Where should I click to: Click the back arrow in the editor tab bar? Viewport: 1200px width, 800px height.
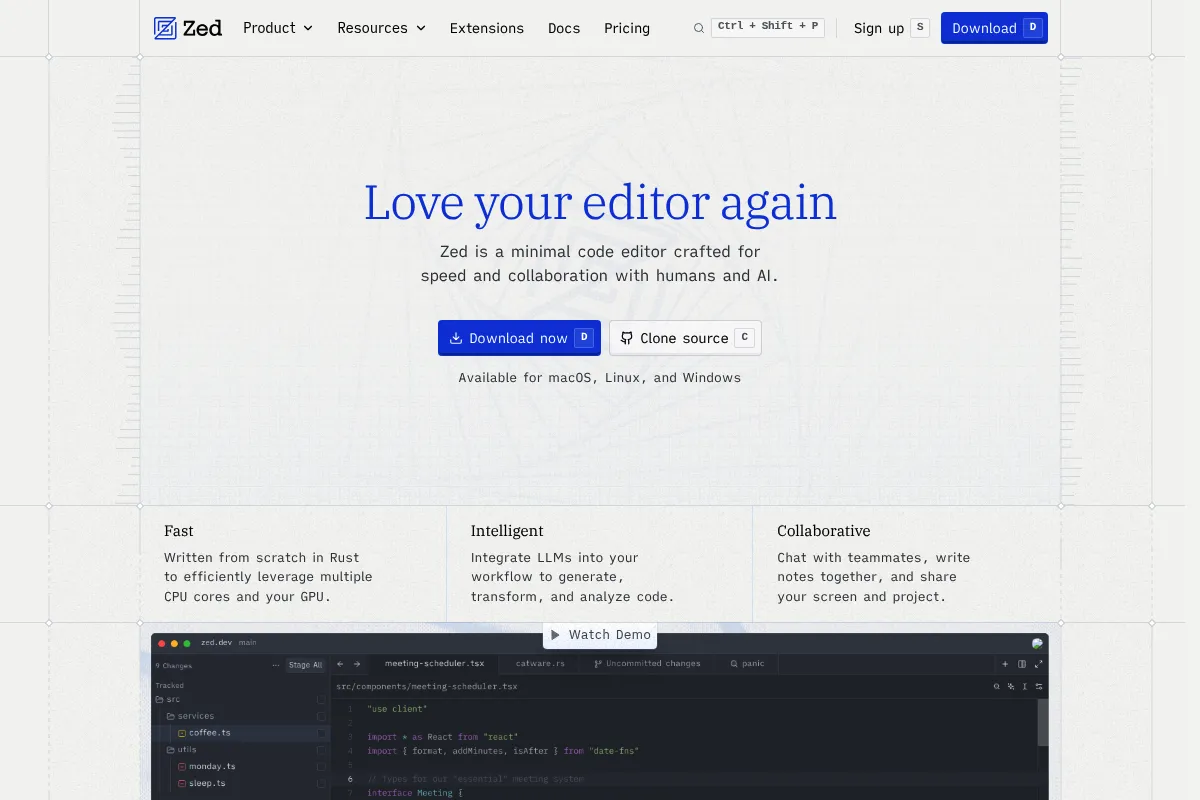pyautogui.click(x=341, y=664)
